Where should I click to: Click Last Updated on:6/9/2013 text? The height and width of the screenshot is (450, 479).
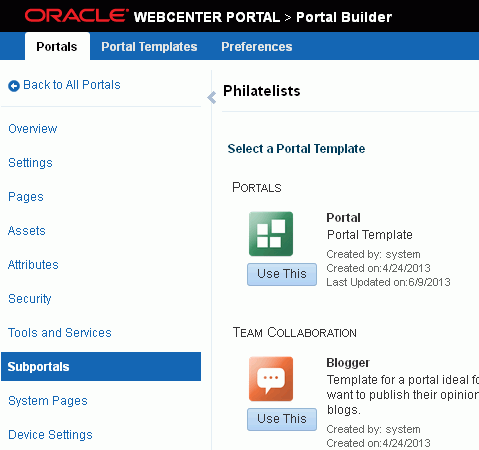point(388,282)
